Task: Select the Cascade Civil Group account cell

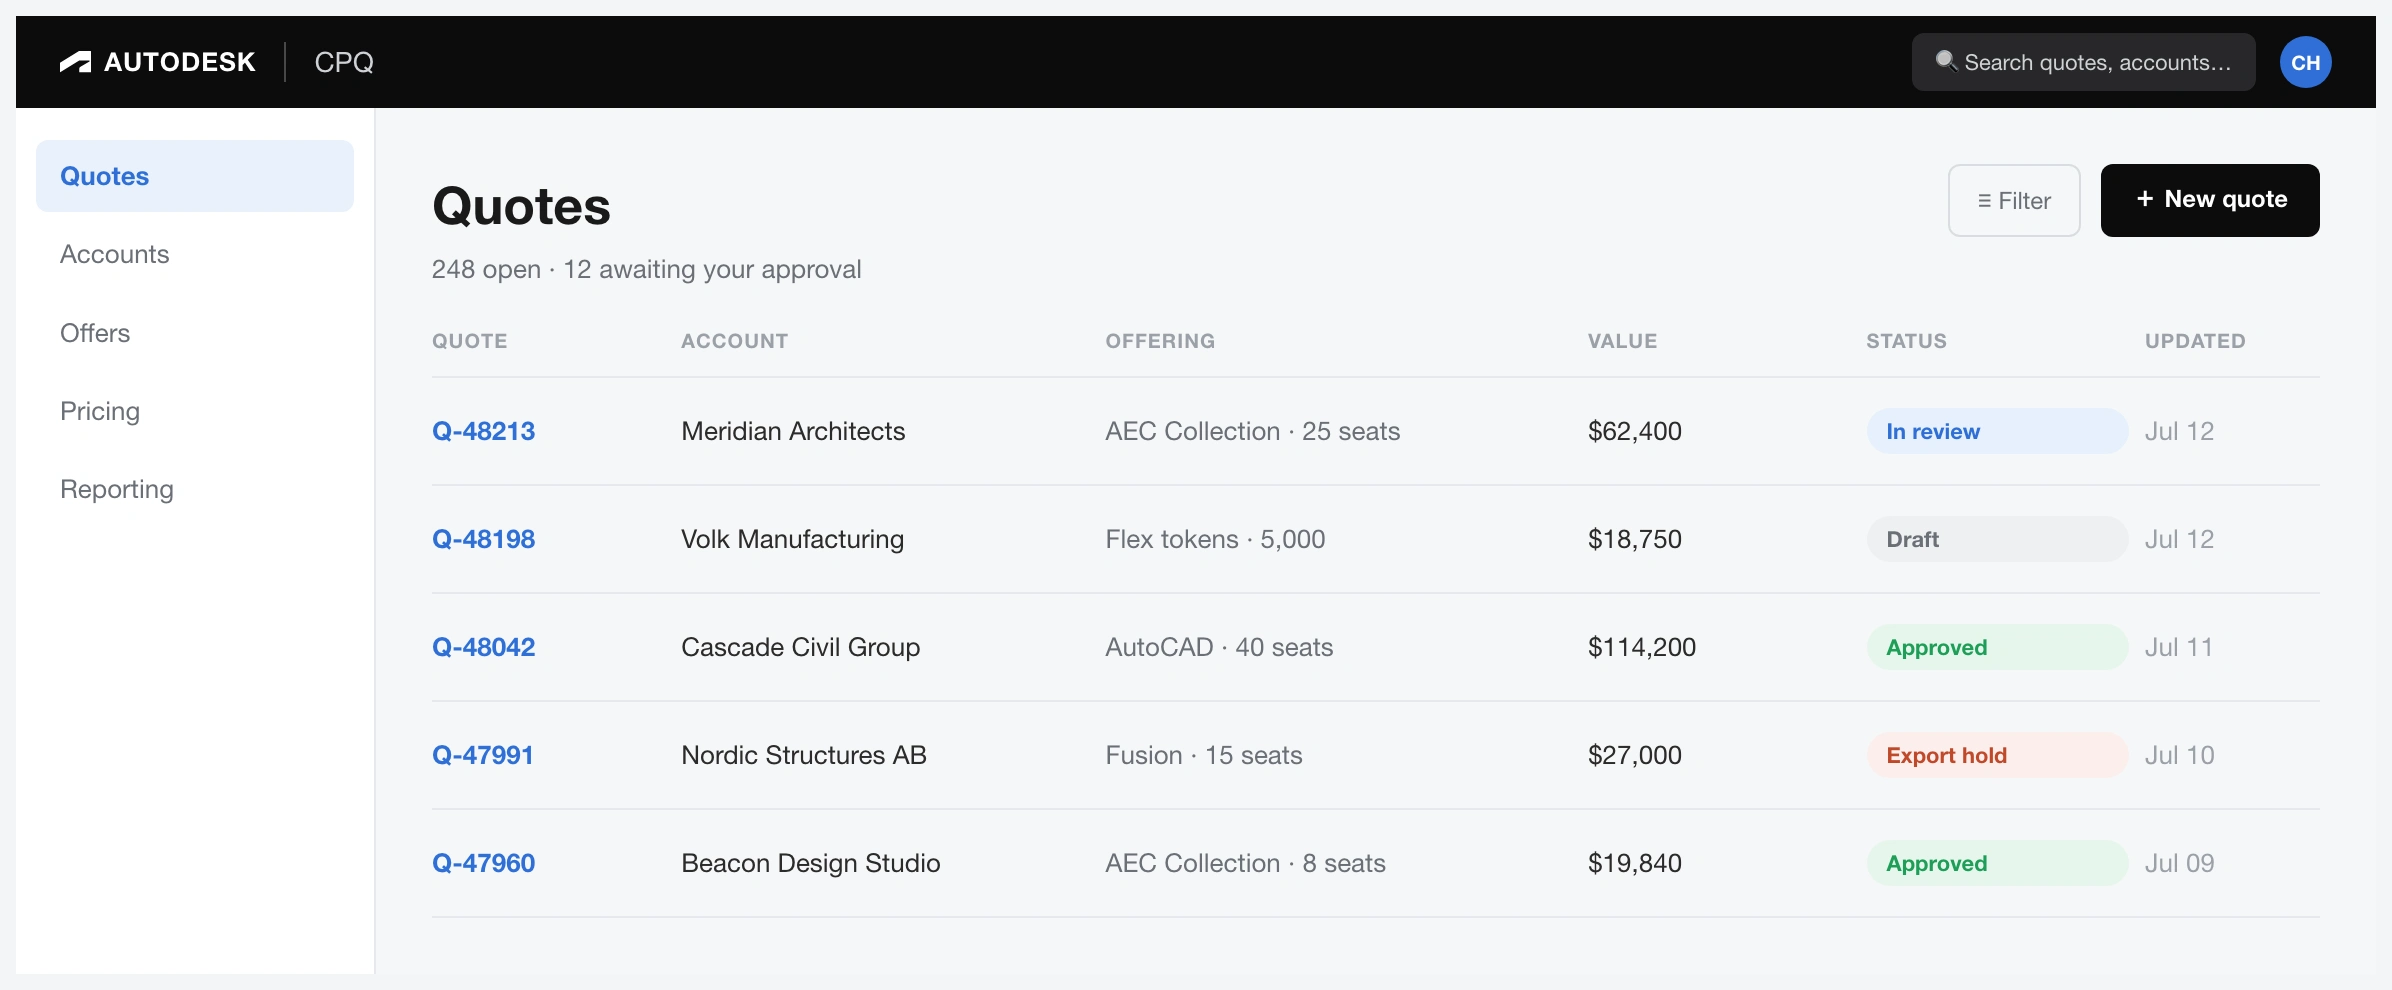Action: point(800,647)
